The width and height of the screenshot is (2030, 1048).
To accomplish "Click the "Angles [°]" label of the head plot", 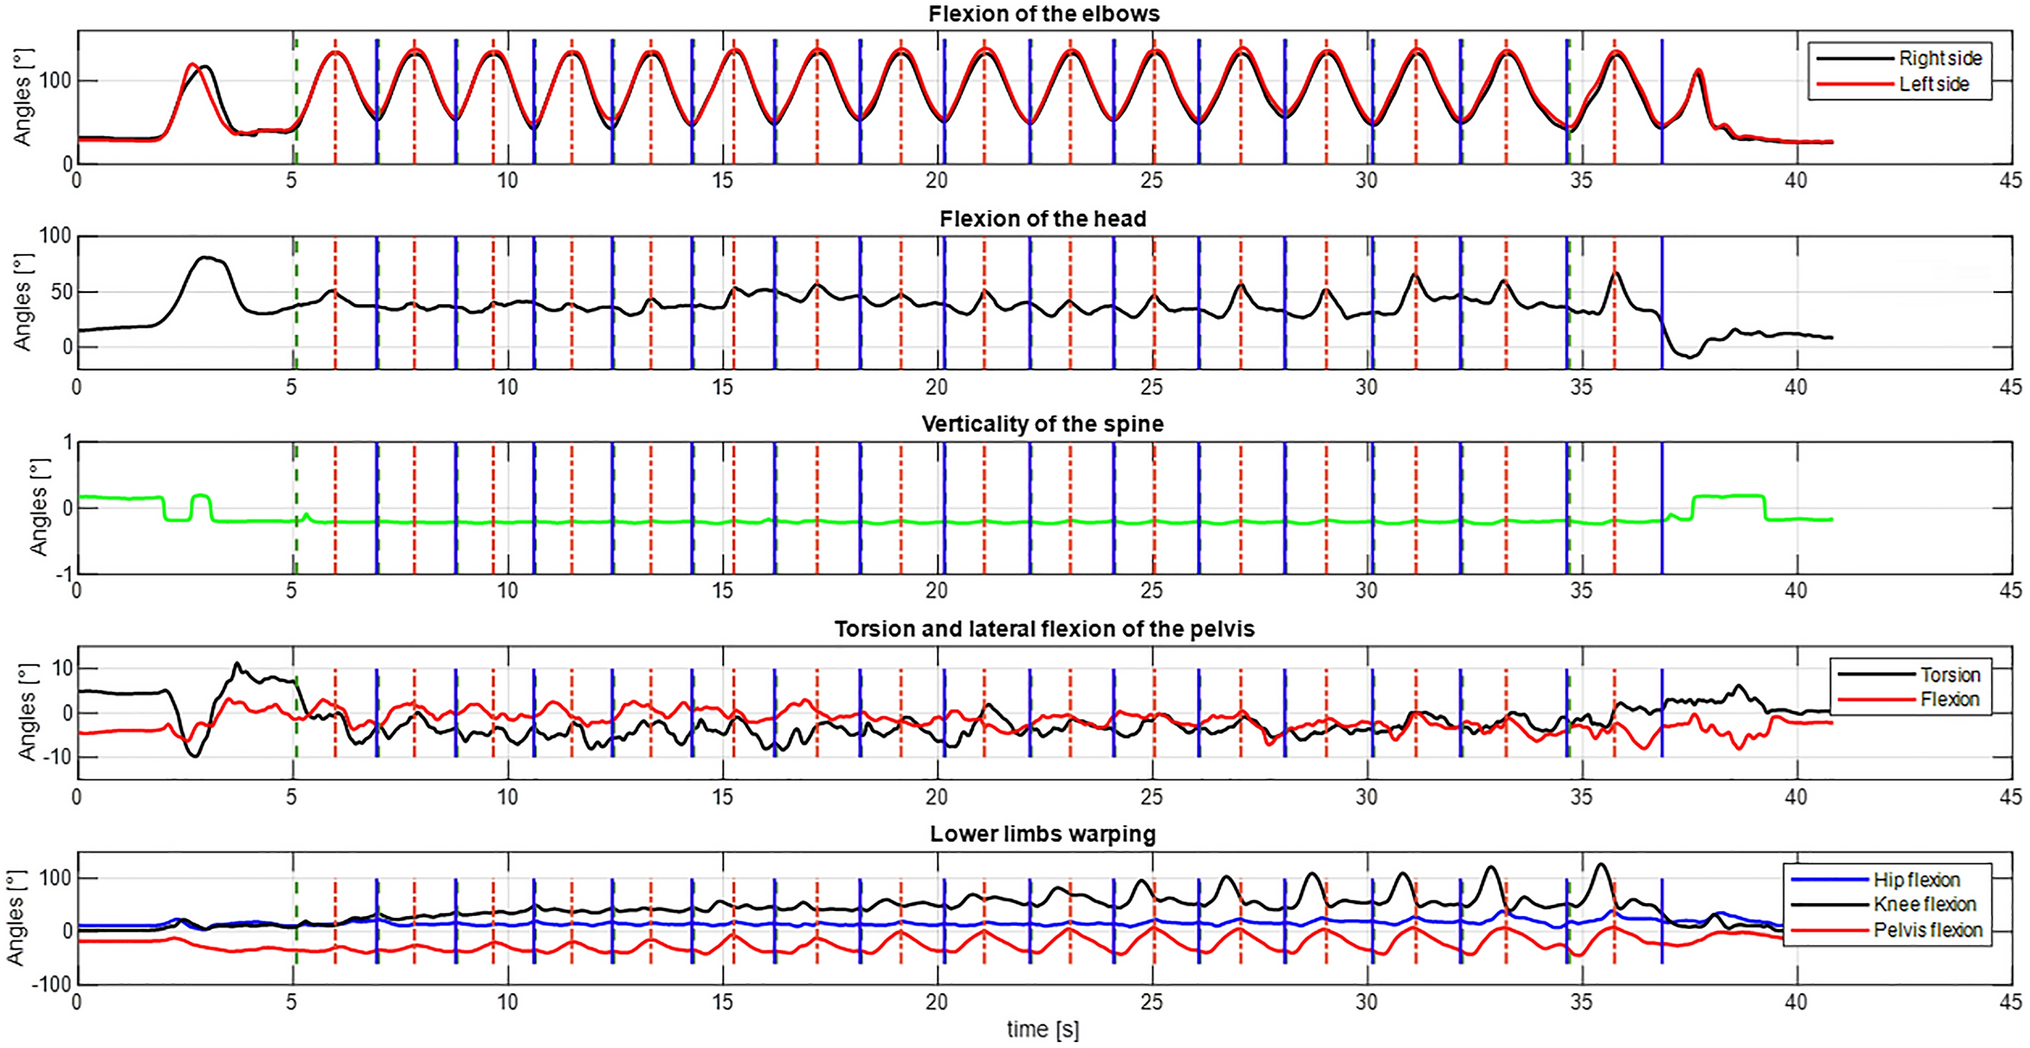I will (x=22, y=302).
